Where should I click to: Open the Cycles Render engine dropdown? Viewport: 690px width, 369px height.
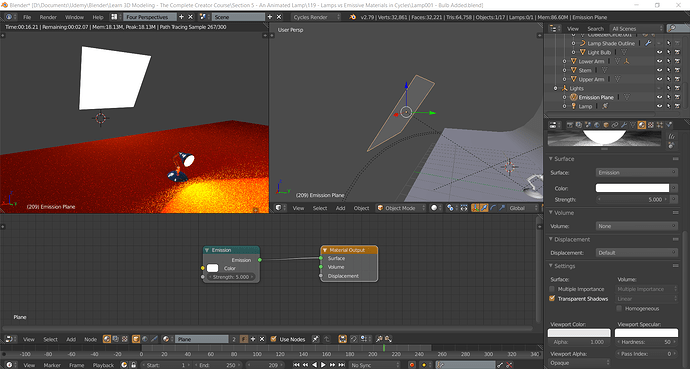pos(316,17)
